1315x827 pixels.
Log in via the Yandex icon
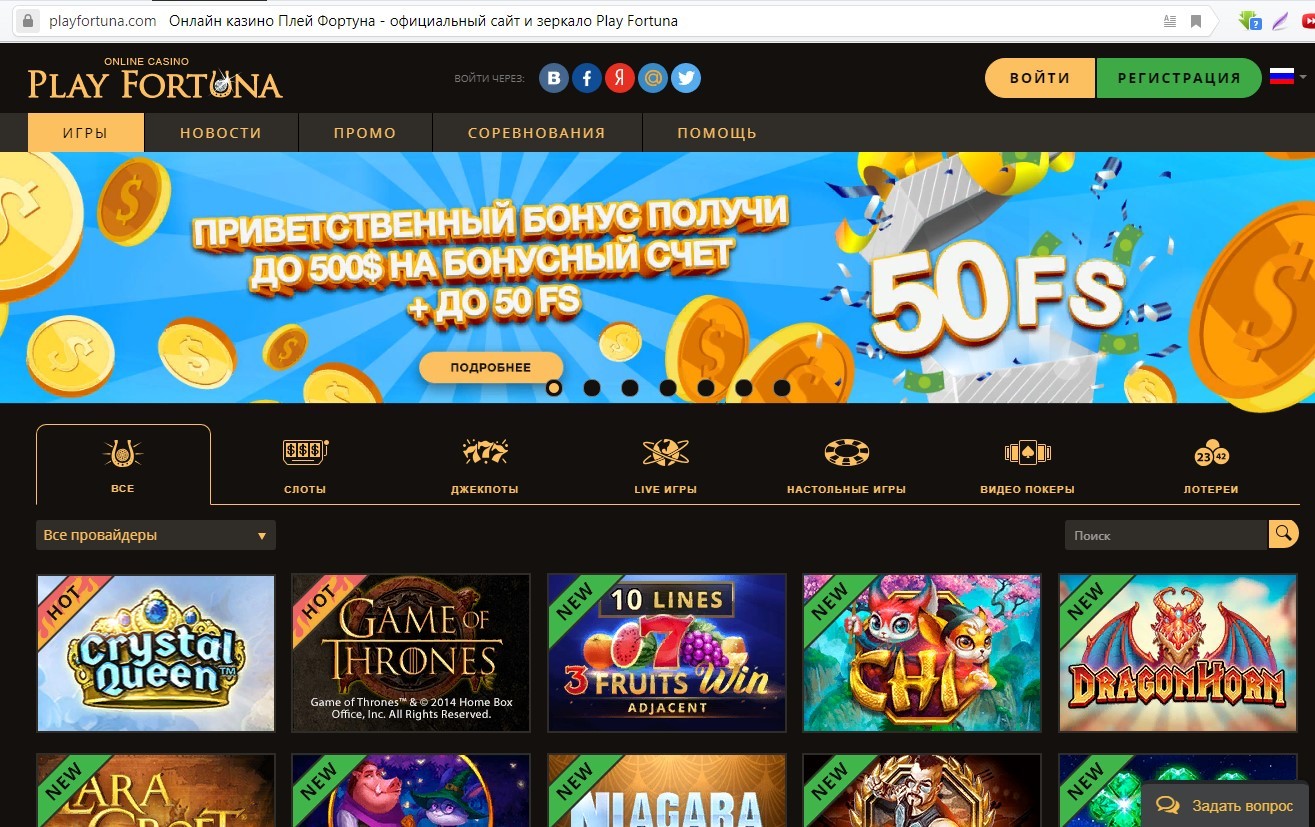[620, 78]
